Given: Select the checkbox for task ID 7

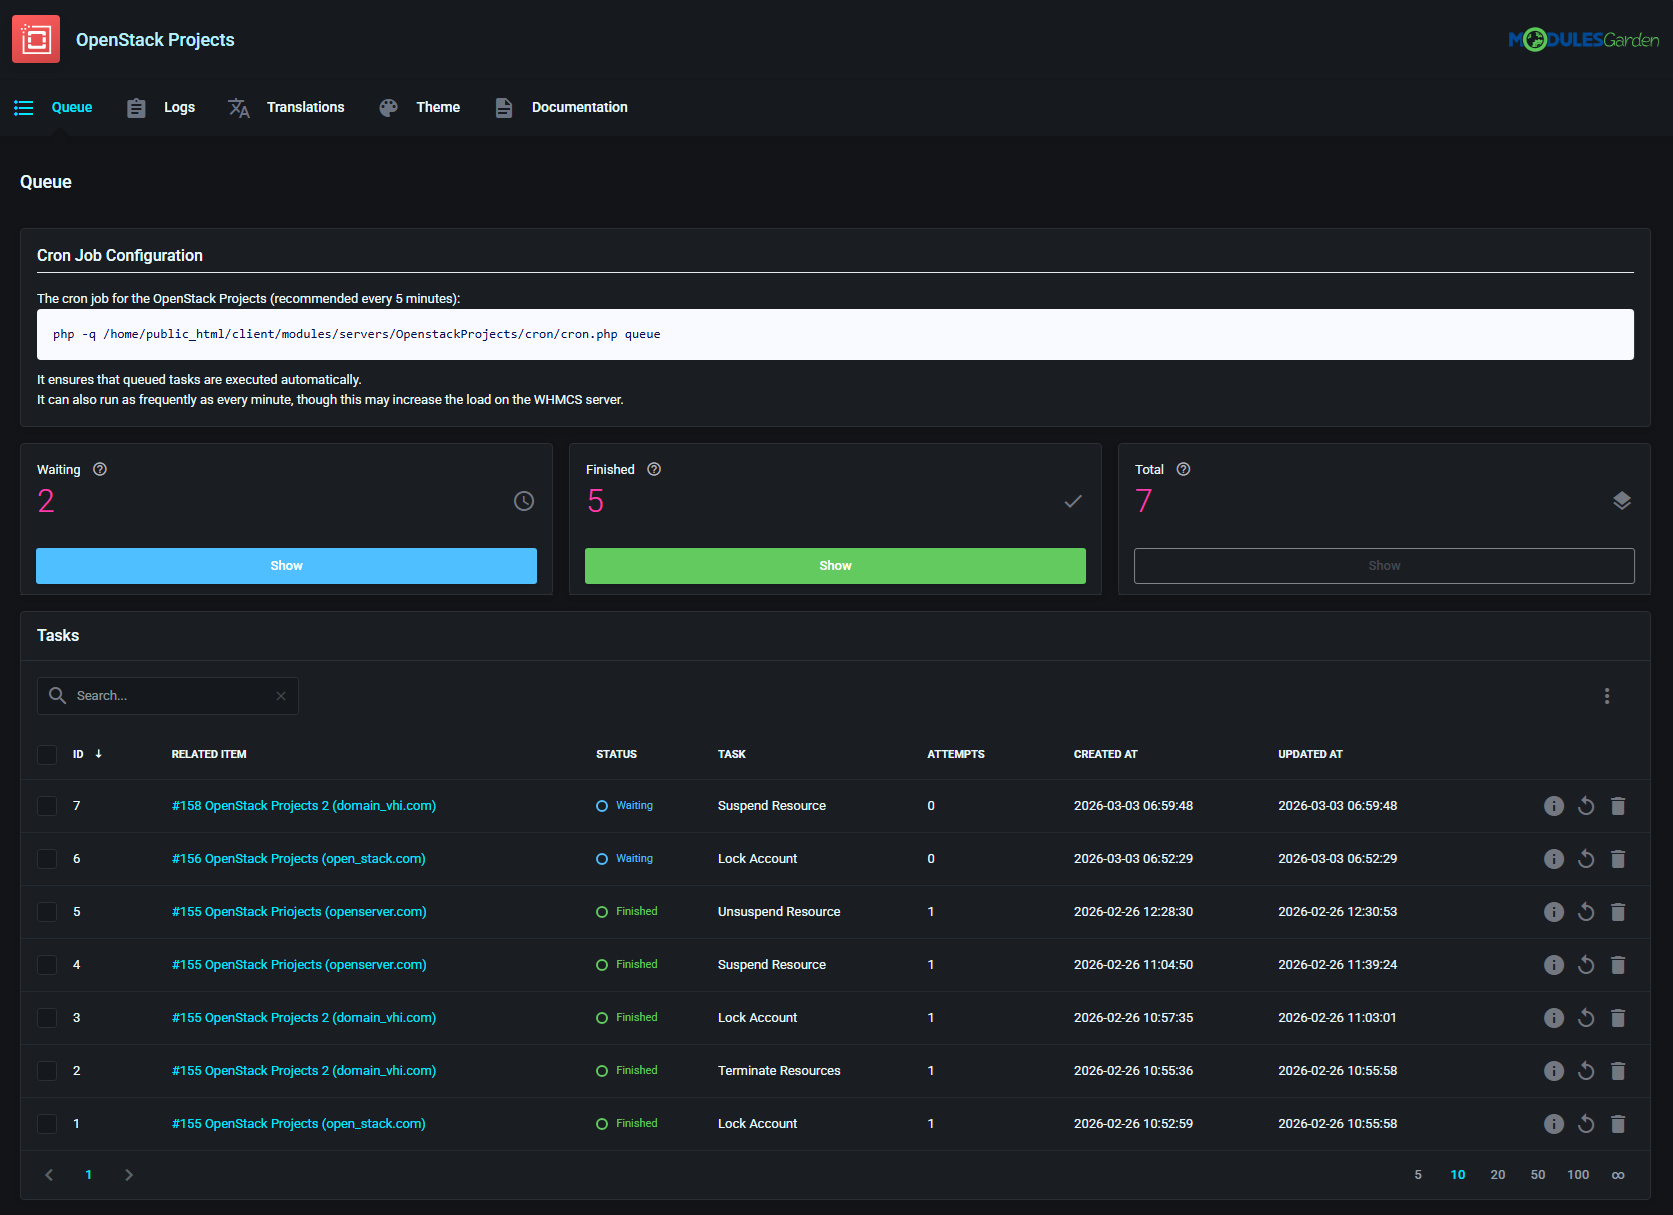Looking at the screenshot, I should pos(47,805).
